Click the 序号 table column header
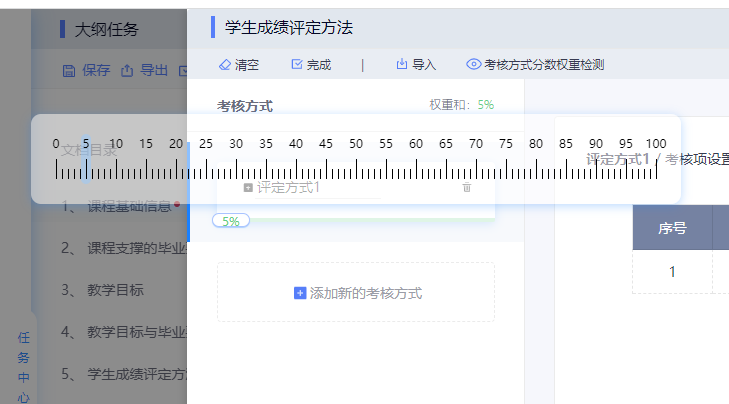Viewport: 729px width, 404px height. [672, 228]
